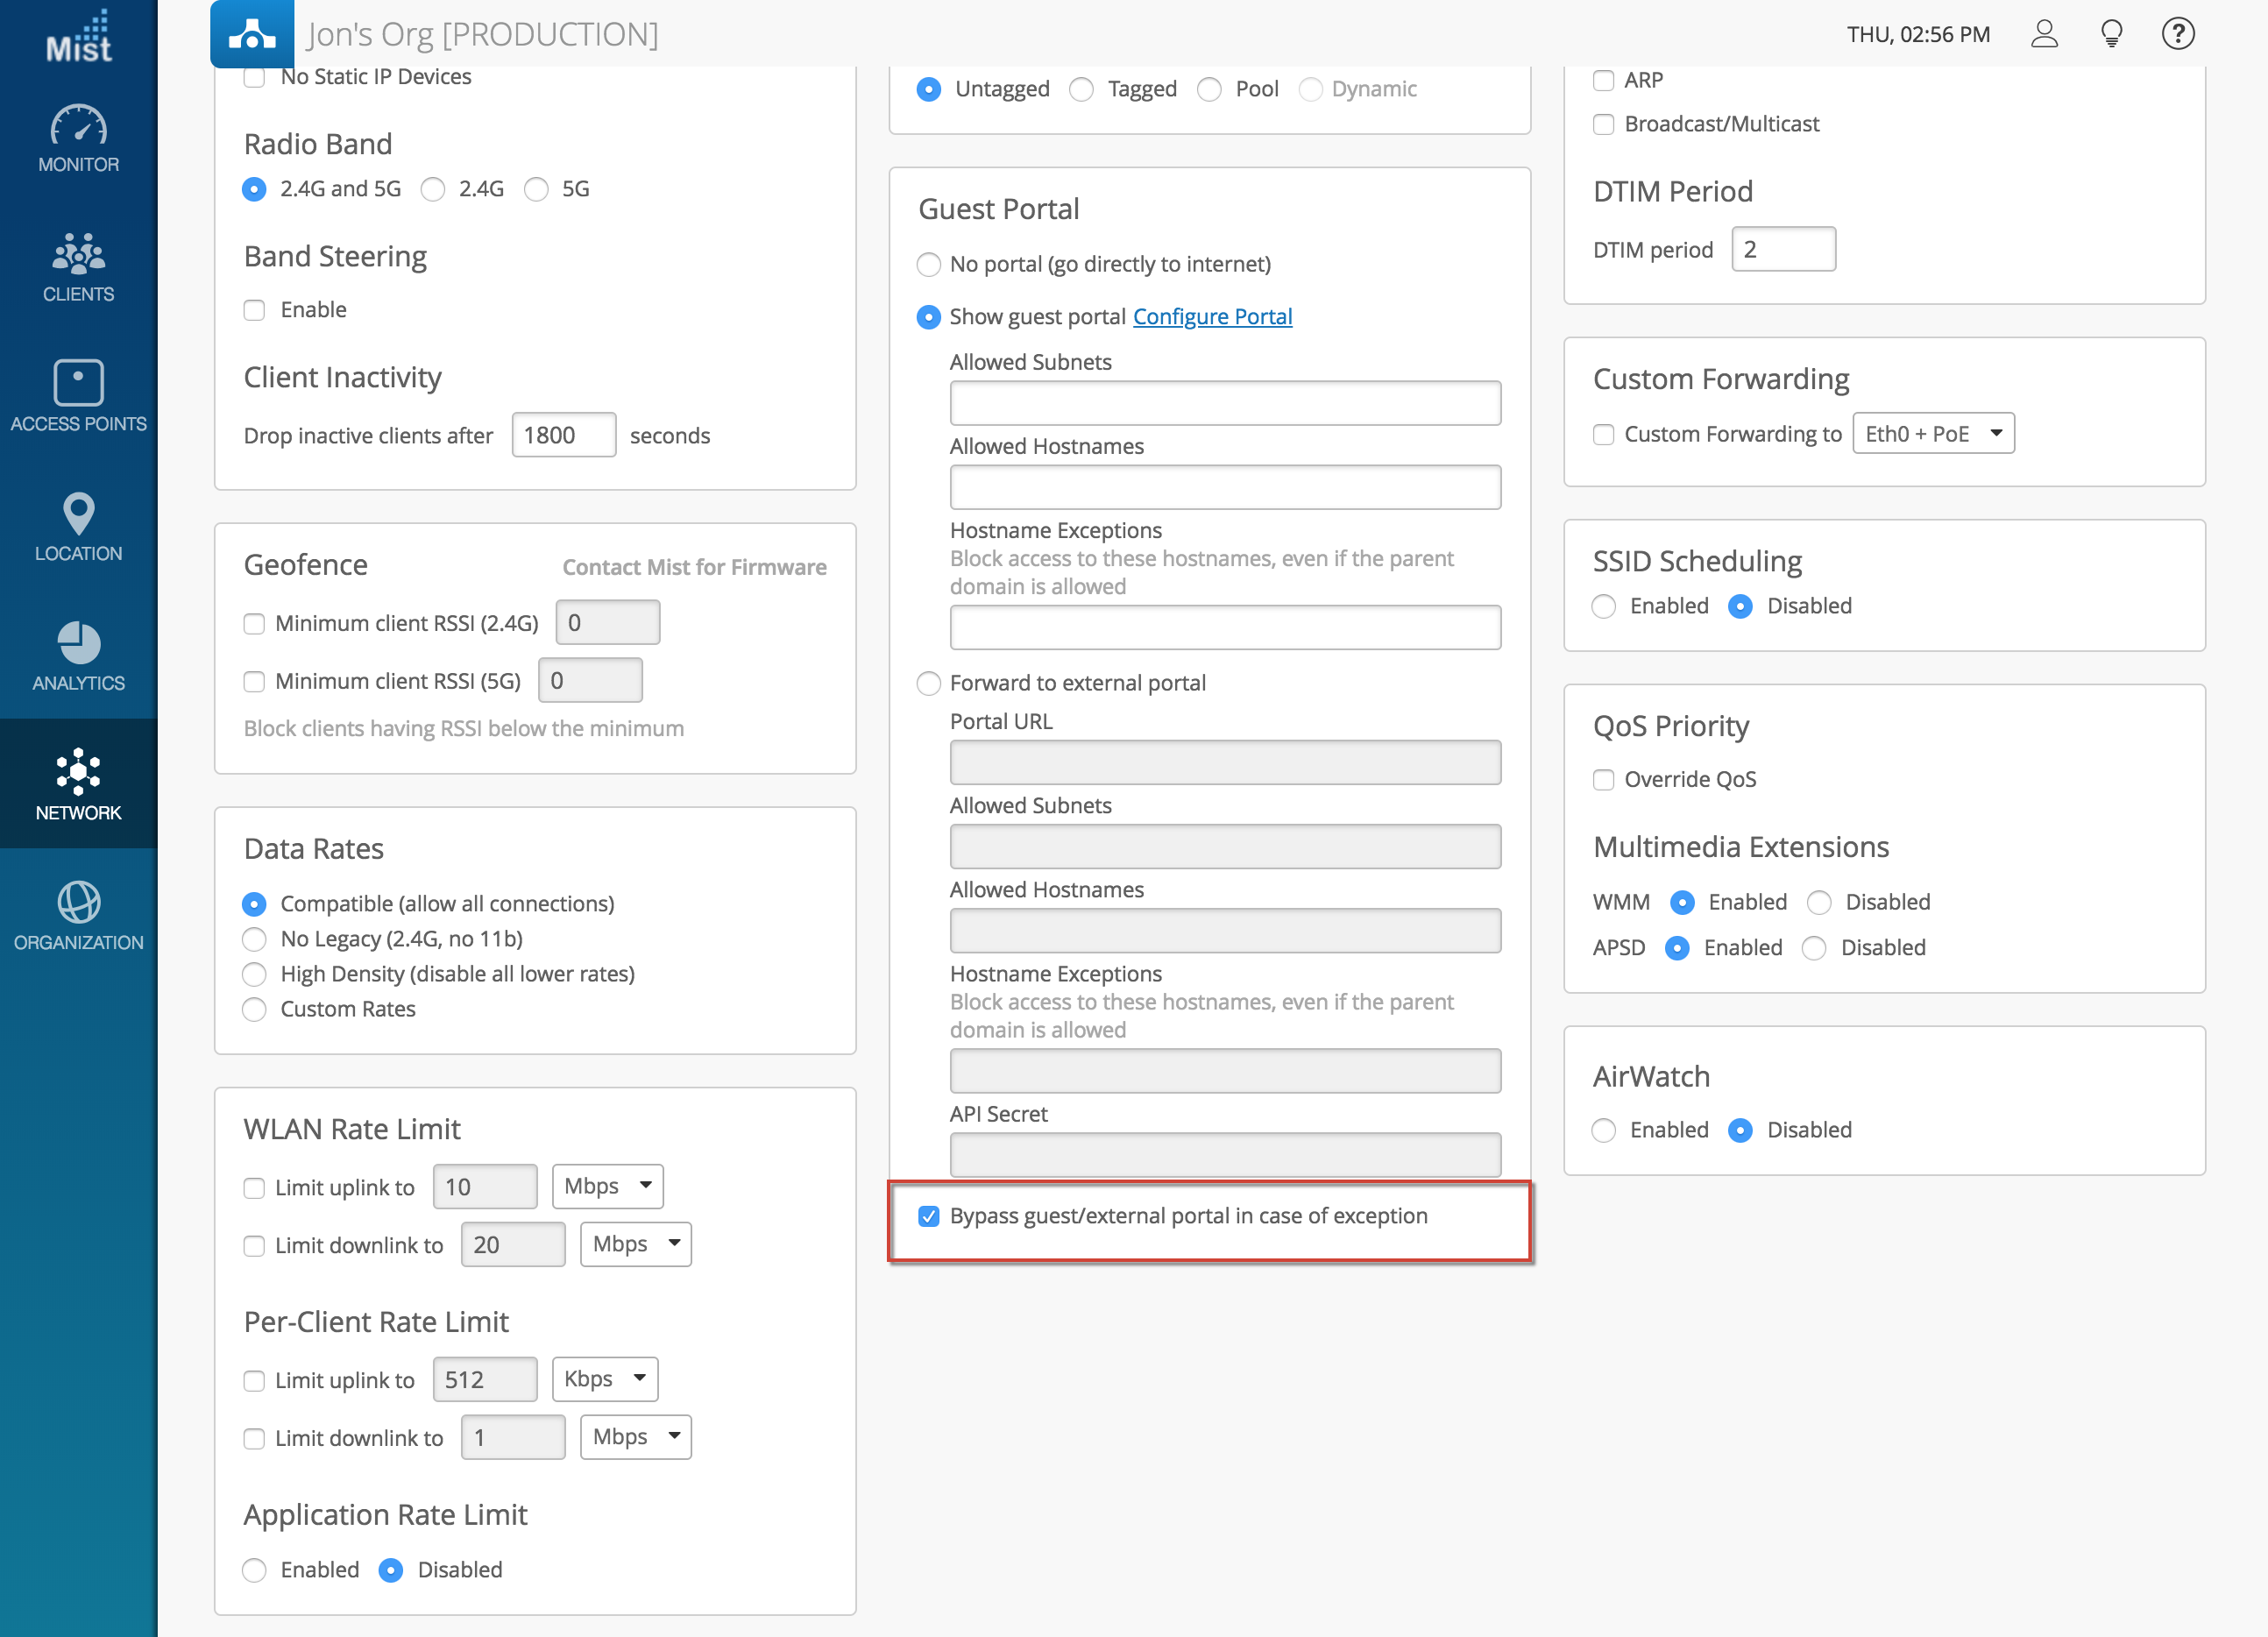Open the Organization globe icon
Image resolution: width=2268 pixels, height=1637 pixels.
(78, 902)
